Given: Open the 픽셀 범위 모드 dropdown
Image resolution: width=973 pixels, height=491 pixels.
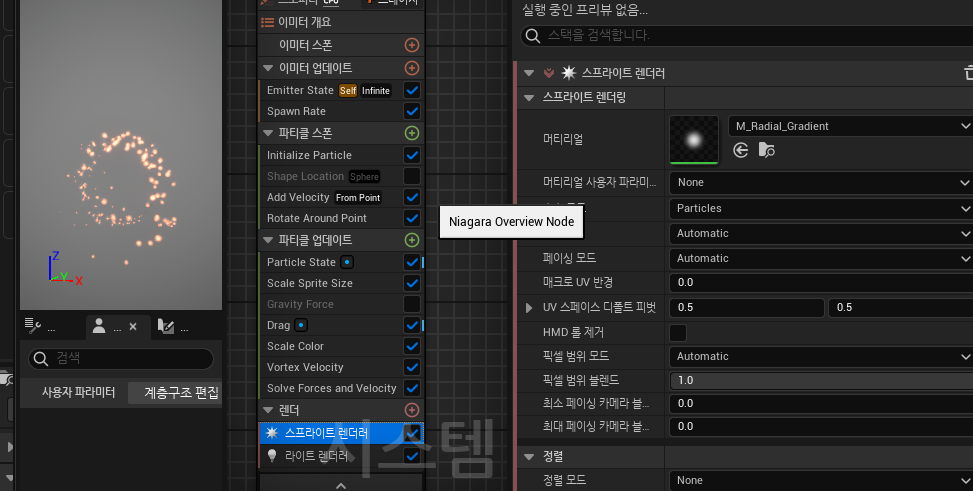Looking at the screenshot, I should [x=821, y=356].
